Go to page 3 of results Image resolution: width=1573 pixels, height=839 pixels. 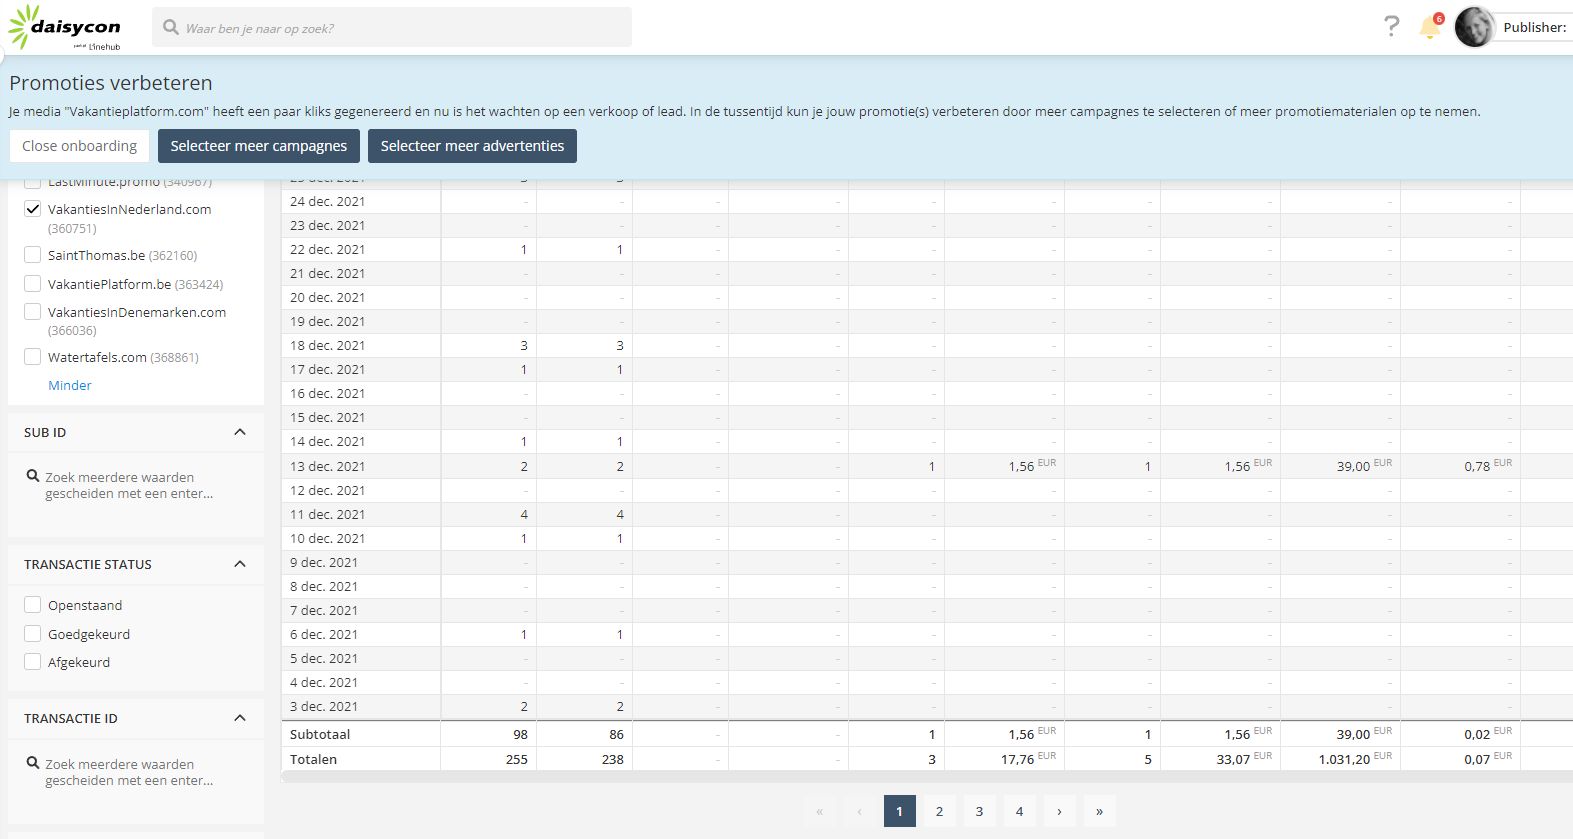(980, 811)
